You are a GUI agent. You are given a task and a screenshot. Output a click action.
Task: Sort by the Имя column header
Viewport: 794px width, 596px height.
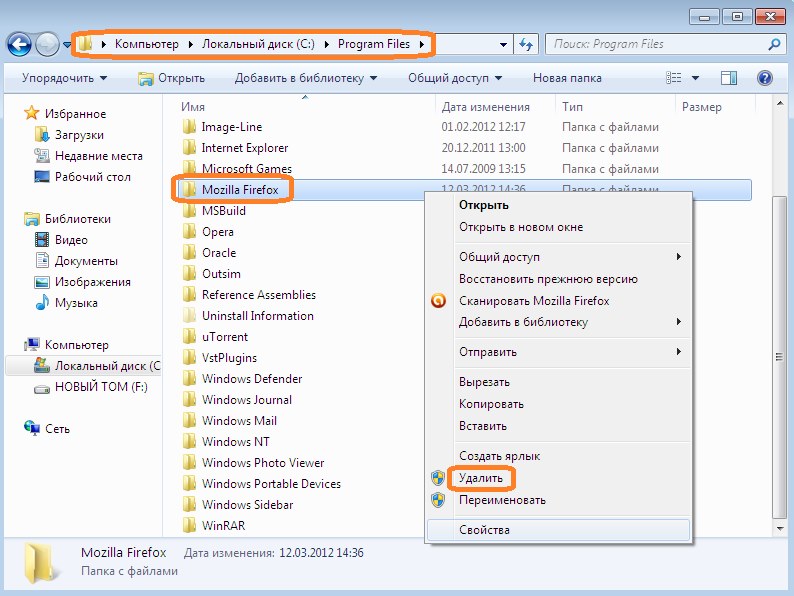(193, 107)
